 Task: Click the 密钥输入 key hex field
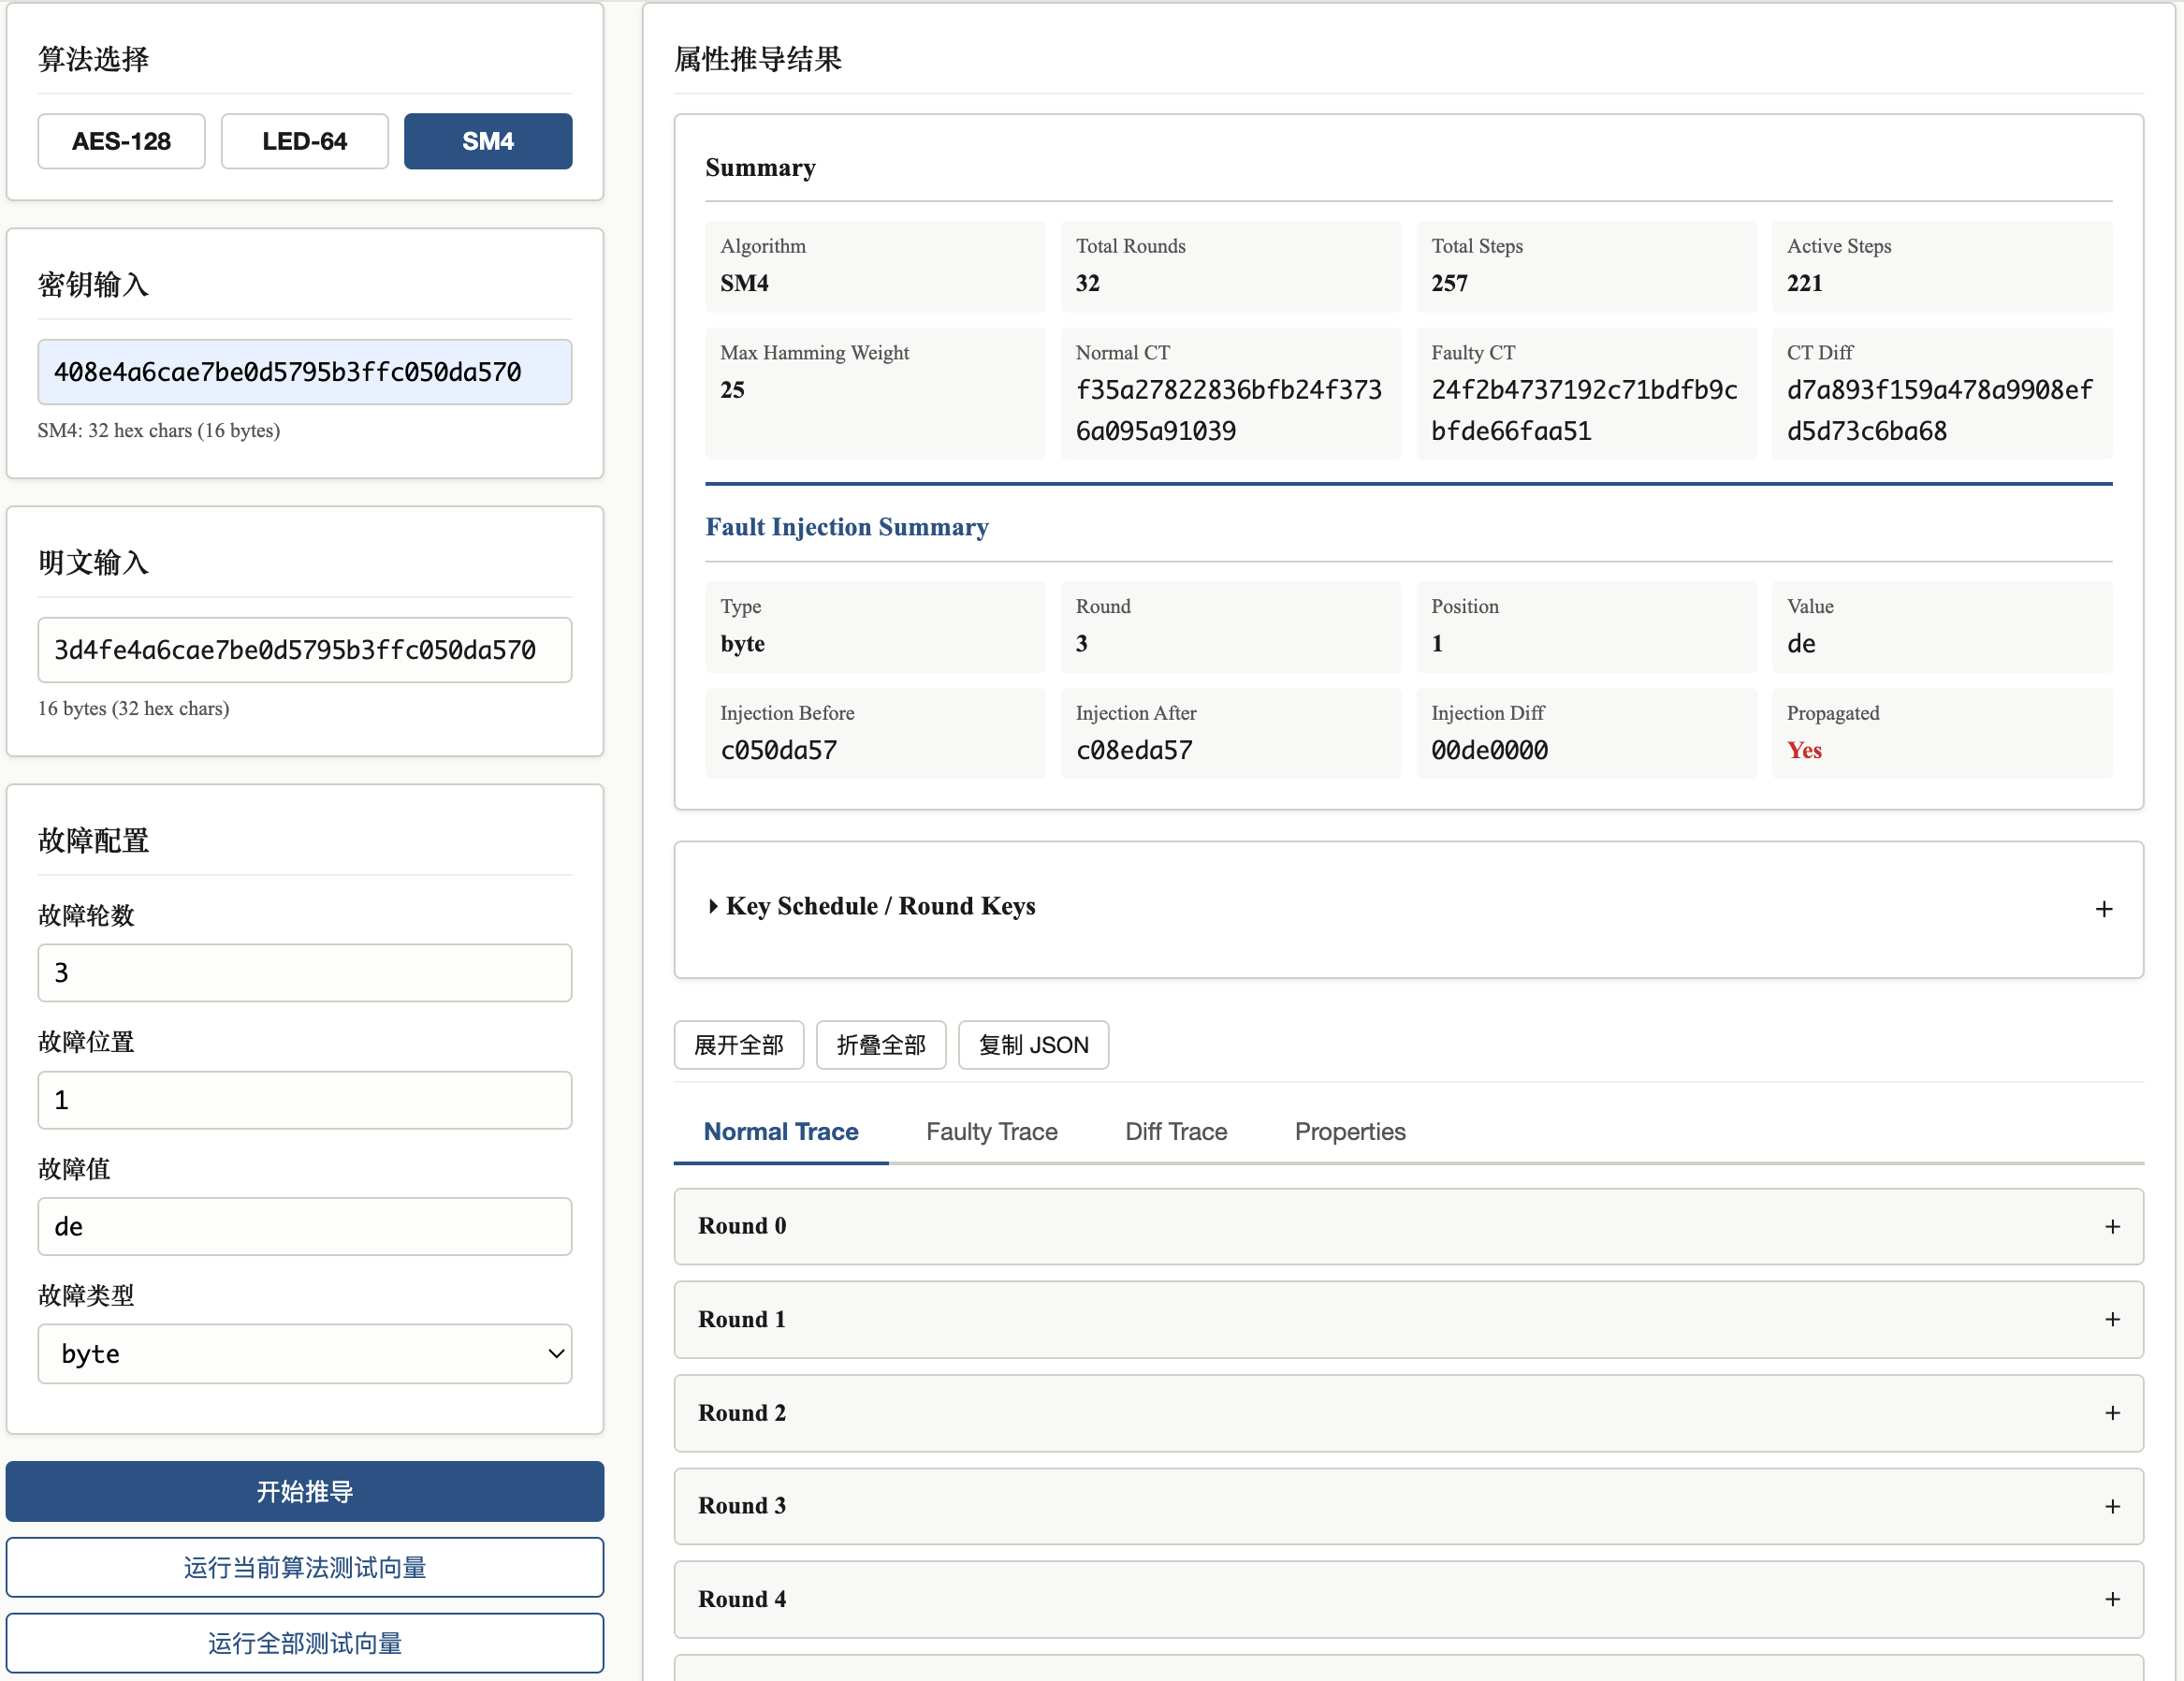tap(304, 372)
